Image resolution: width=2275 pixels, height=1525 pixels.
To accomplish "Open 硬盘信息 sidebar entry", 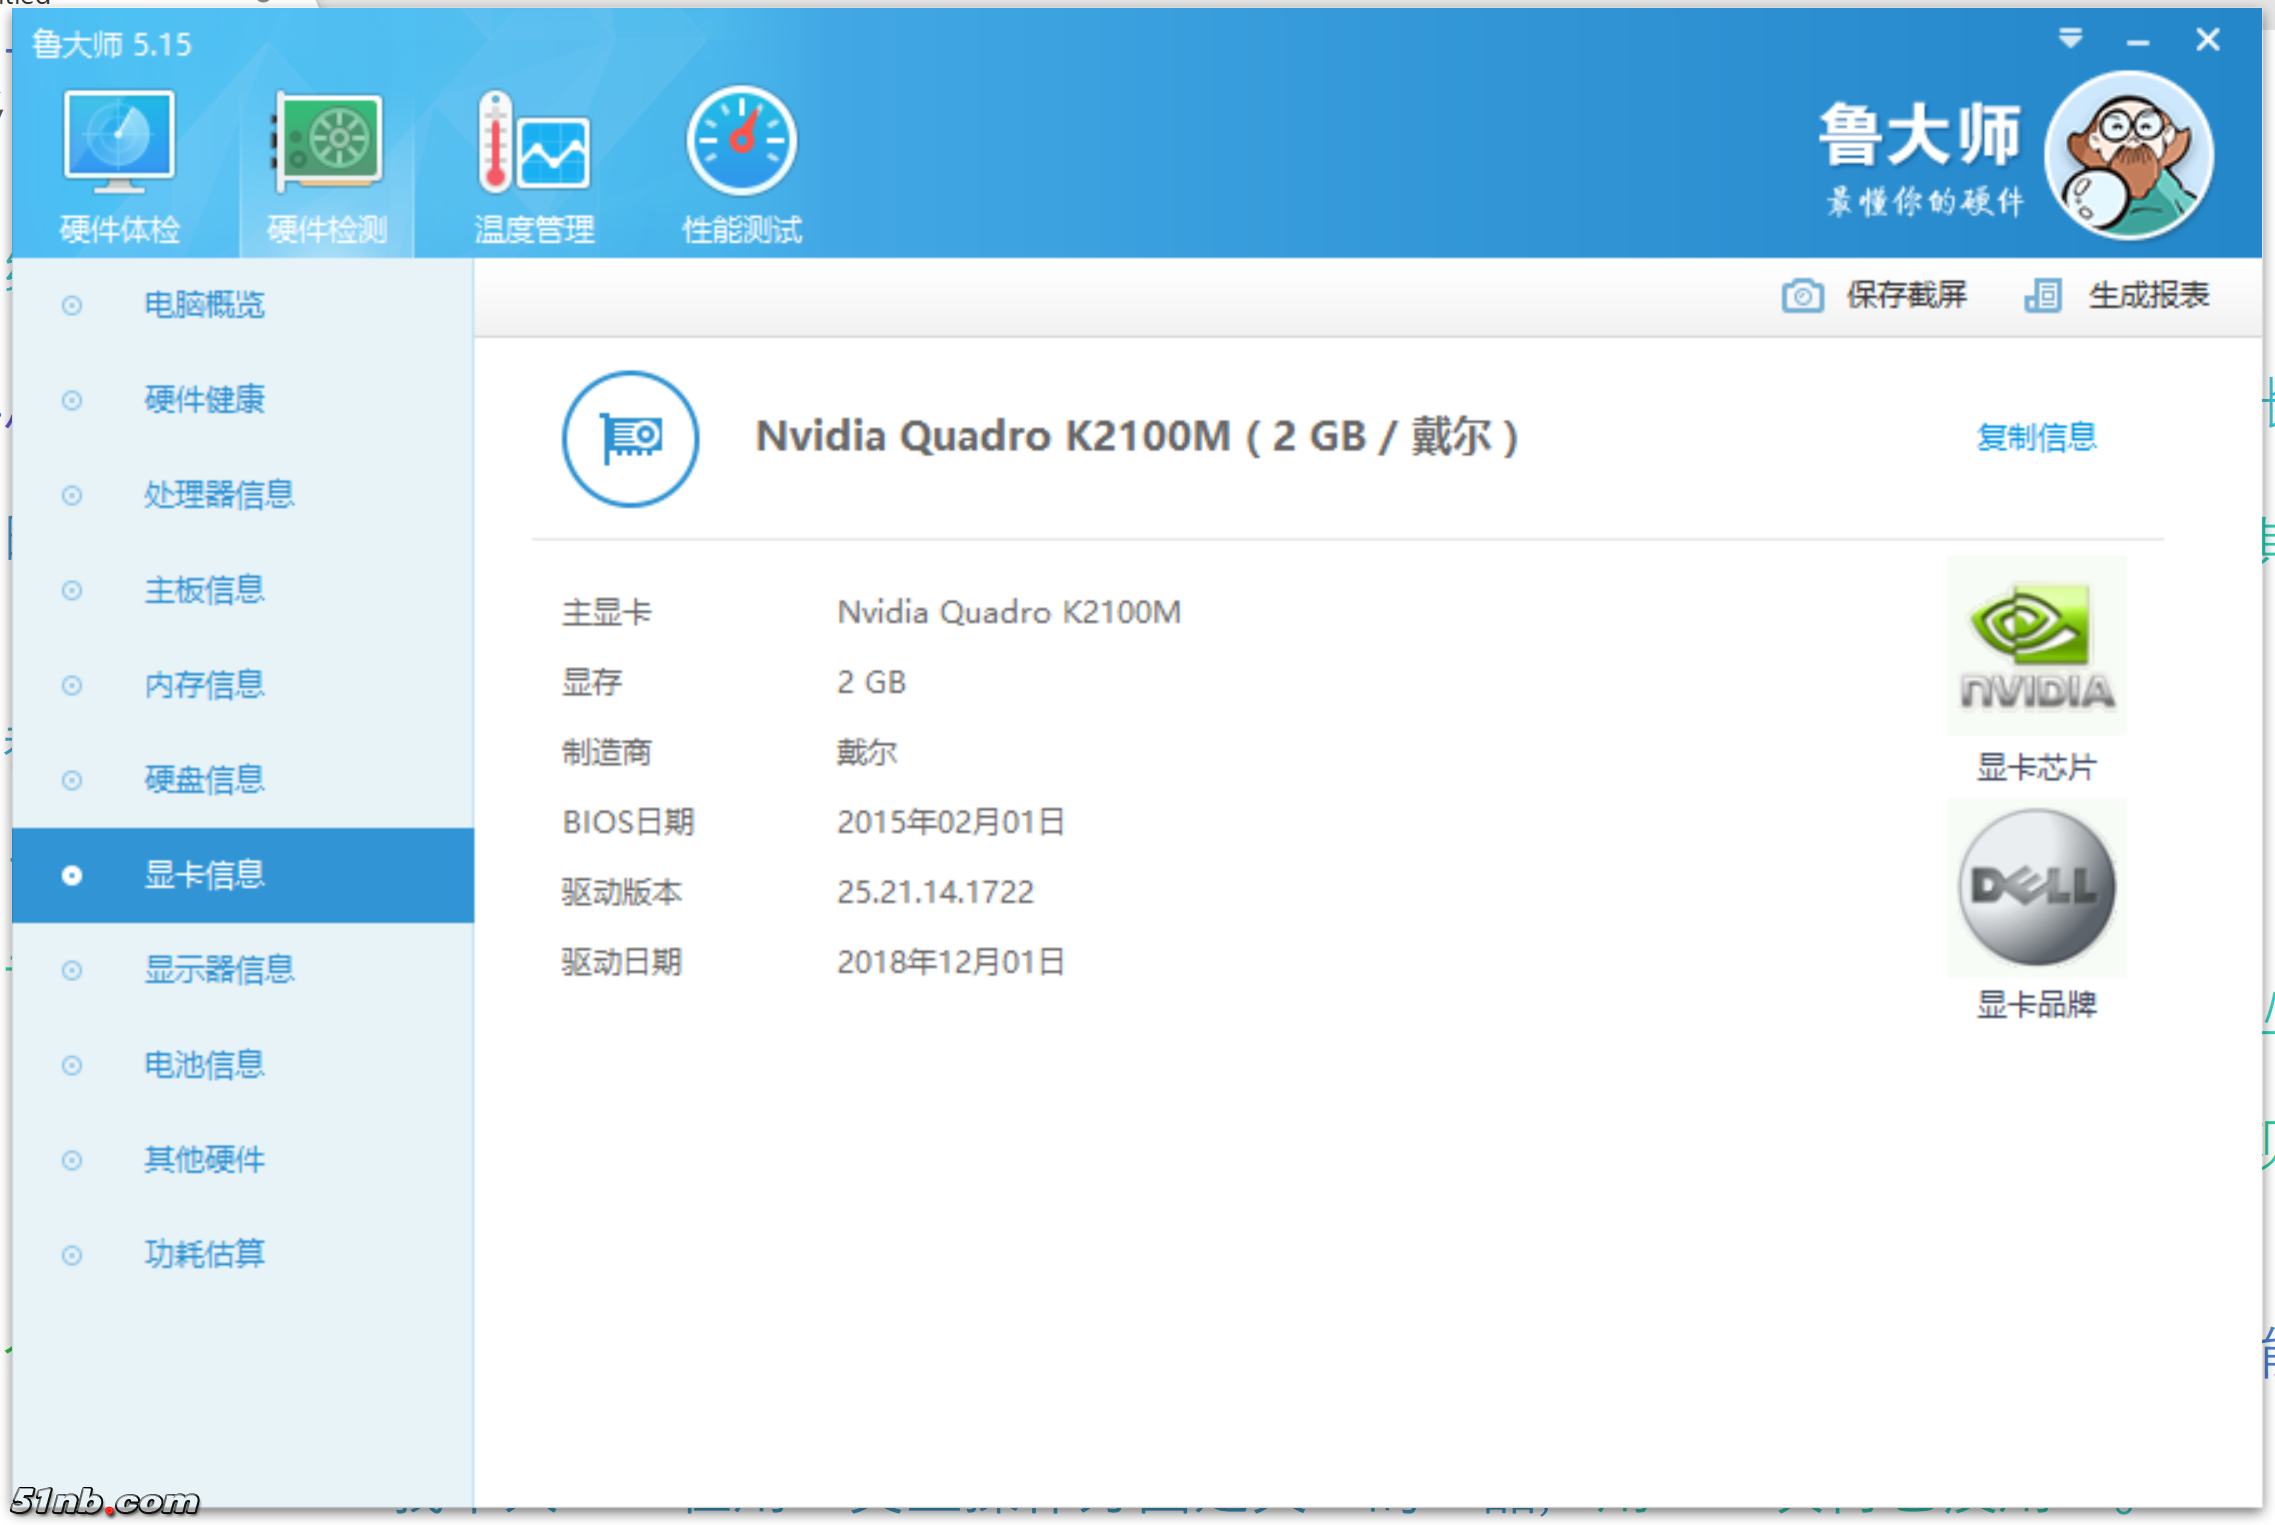I will [204, 780].
